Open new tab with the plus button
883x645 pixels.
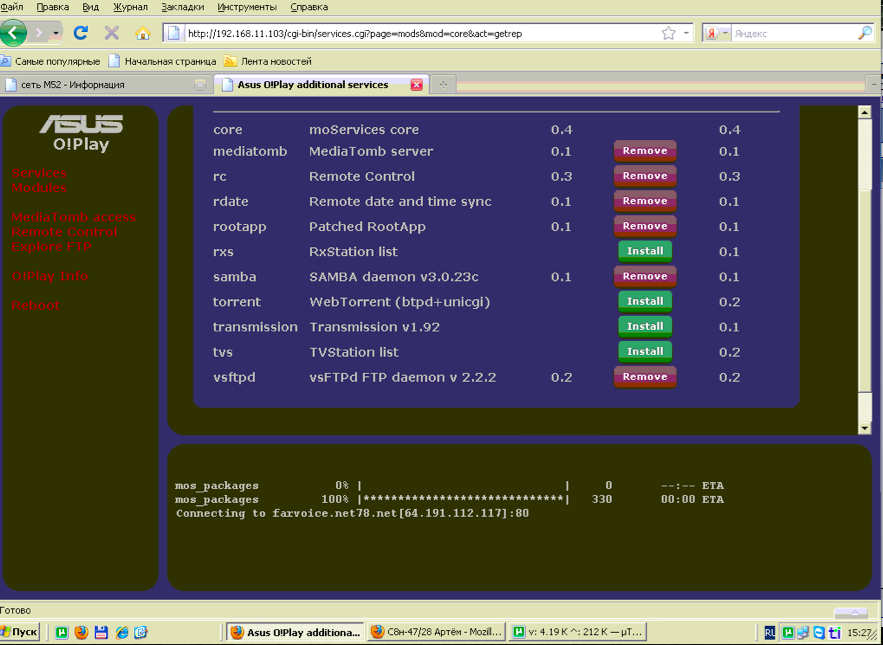point(443,85)
